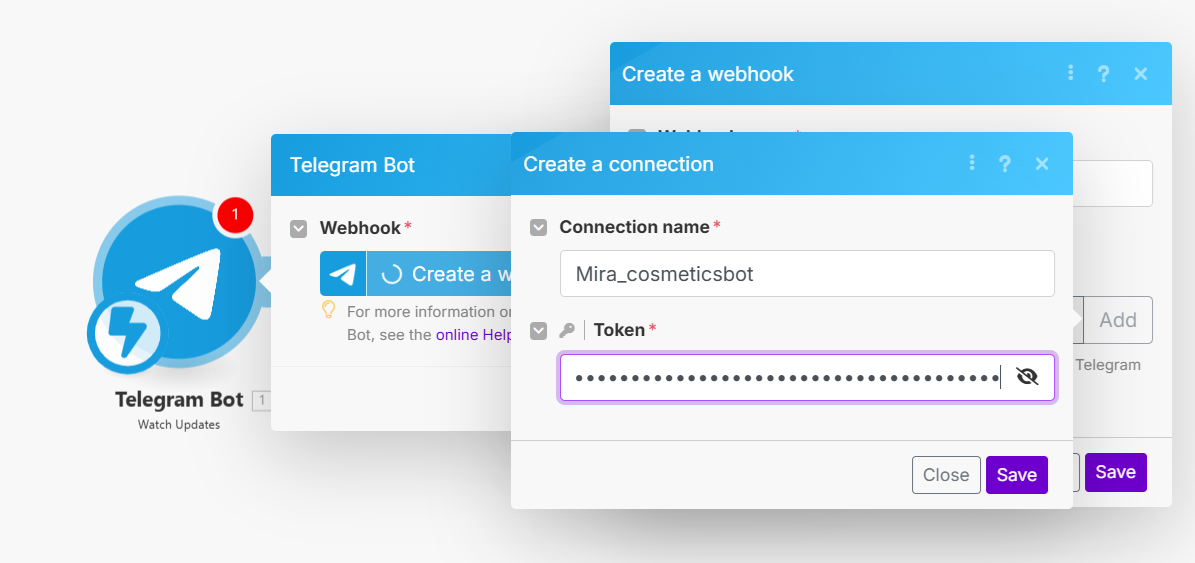The width and height of the screenshot is (1195, 563).
Task: Click Add in the Create a webhook dialog
Action: 1117,320
